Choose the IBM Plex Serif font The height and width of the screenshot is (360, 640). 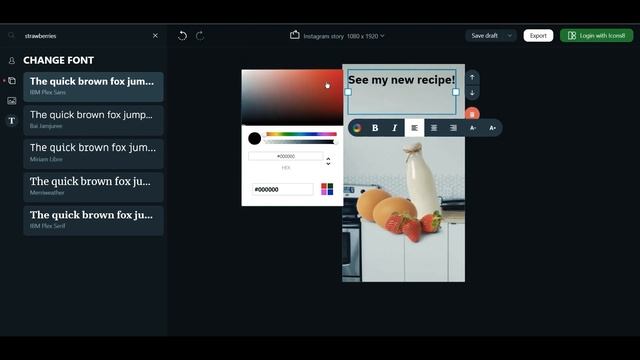93,220
